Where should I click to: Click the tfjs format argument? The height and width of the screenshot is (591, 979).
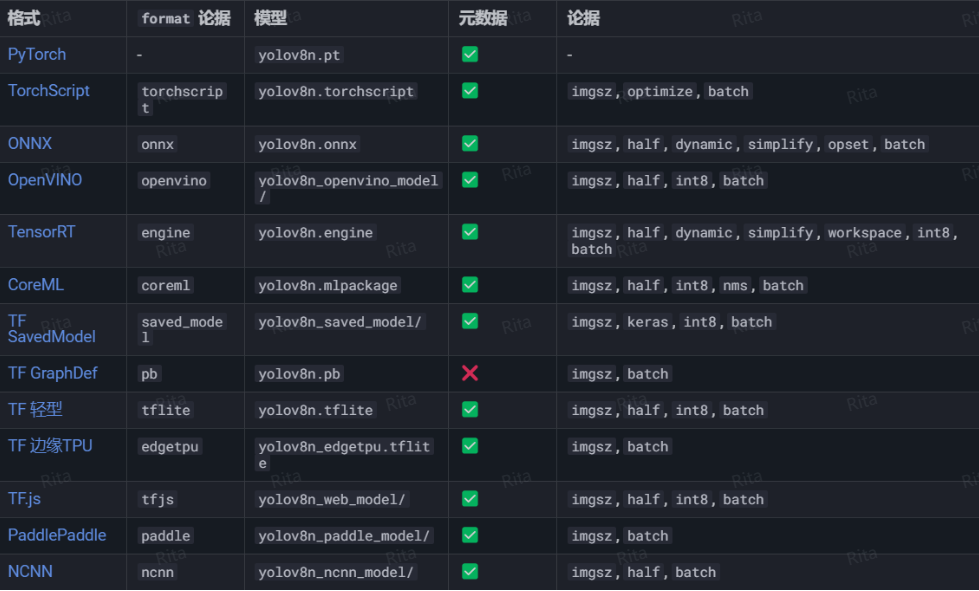(157, 499)
